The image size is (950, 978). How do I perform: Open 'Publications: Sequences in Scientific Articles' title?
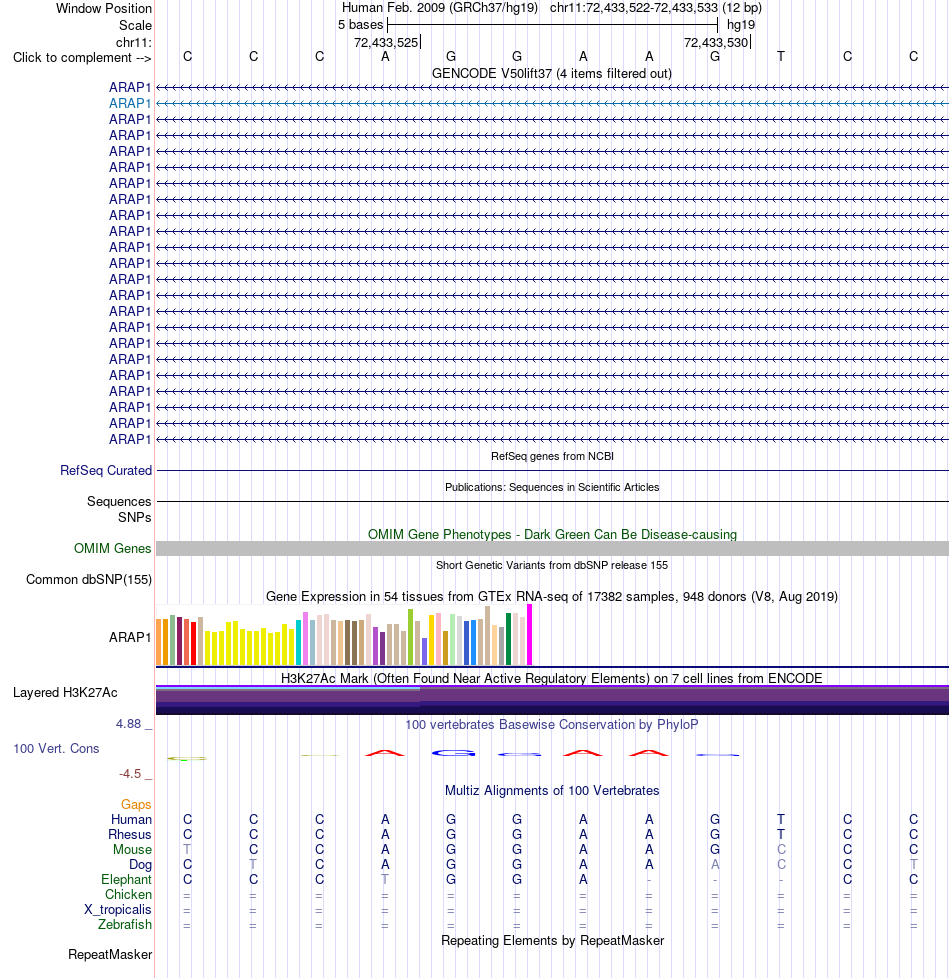[551, 487]
